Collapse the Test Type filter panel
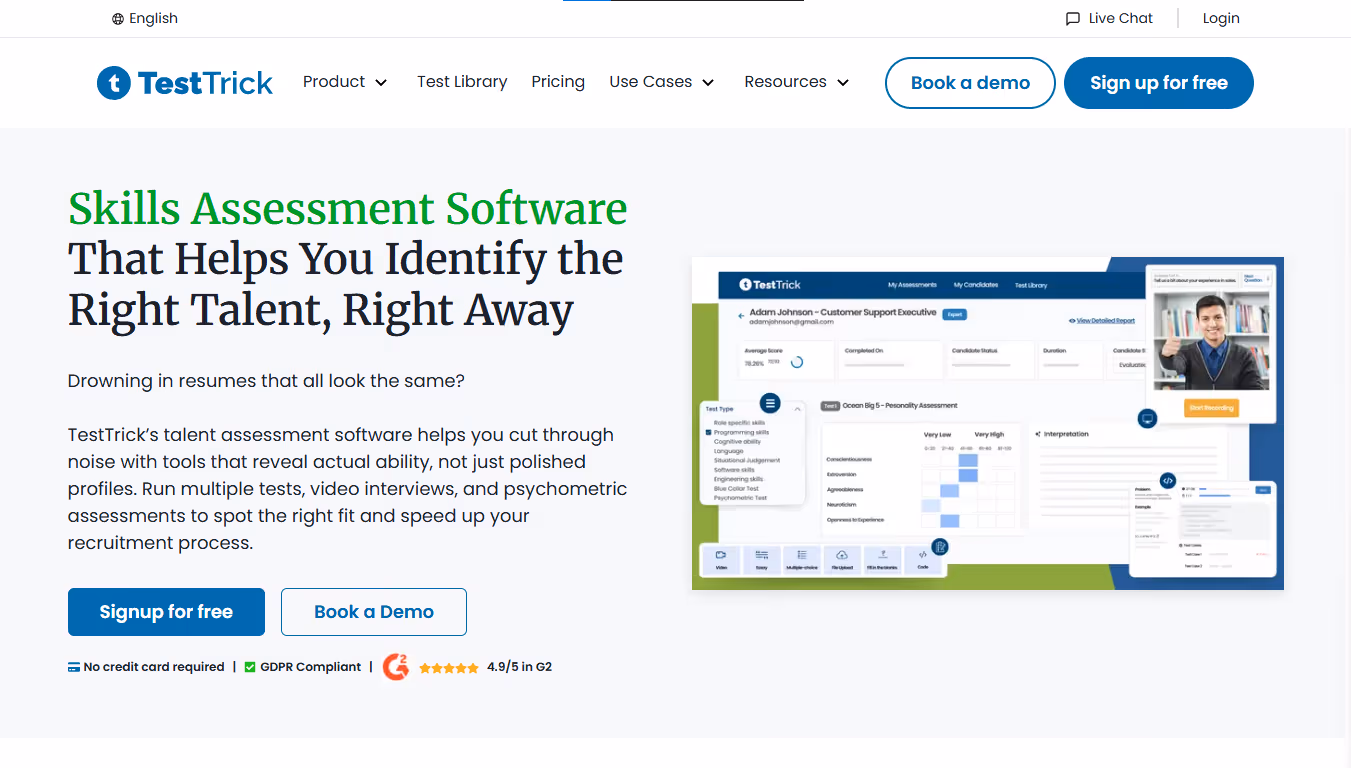This screenshot has height=768, width=1351. tap(798, 409)
